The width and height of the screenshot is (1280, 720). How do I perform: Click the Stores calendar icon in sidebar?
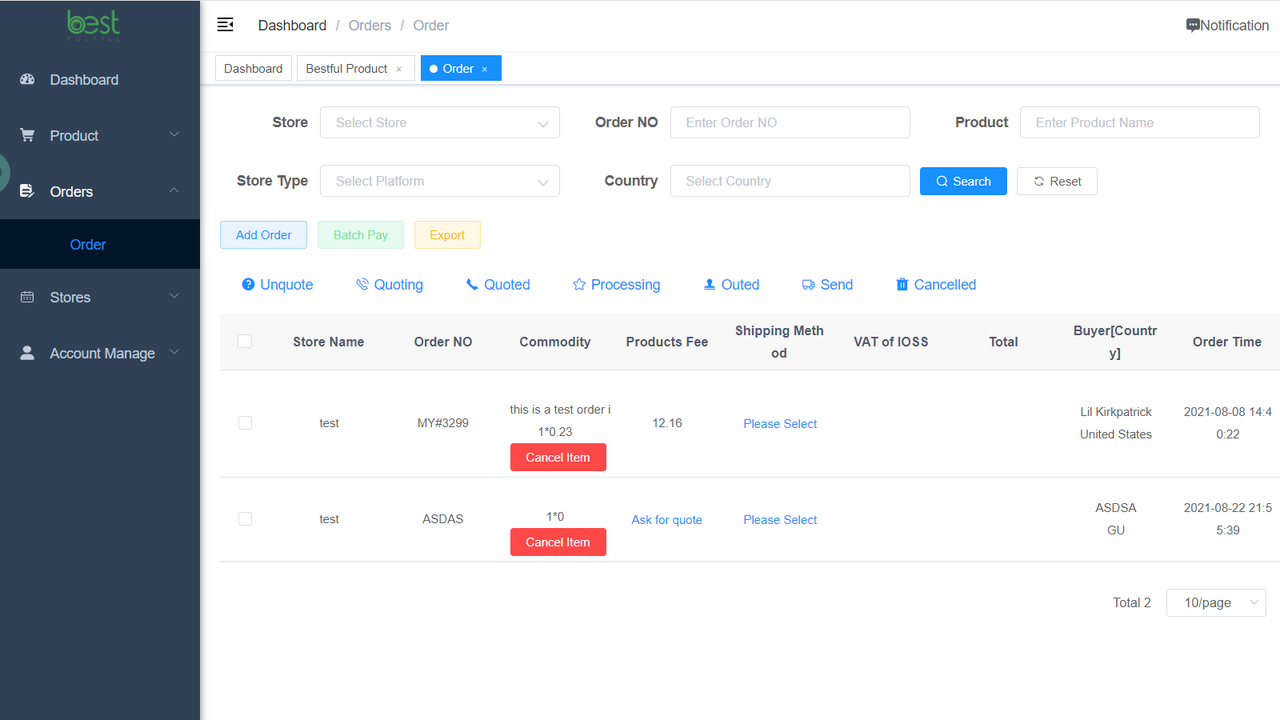pyautogui.click(x=27, y=297)
